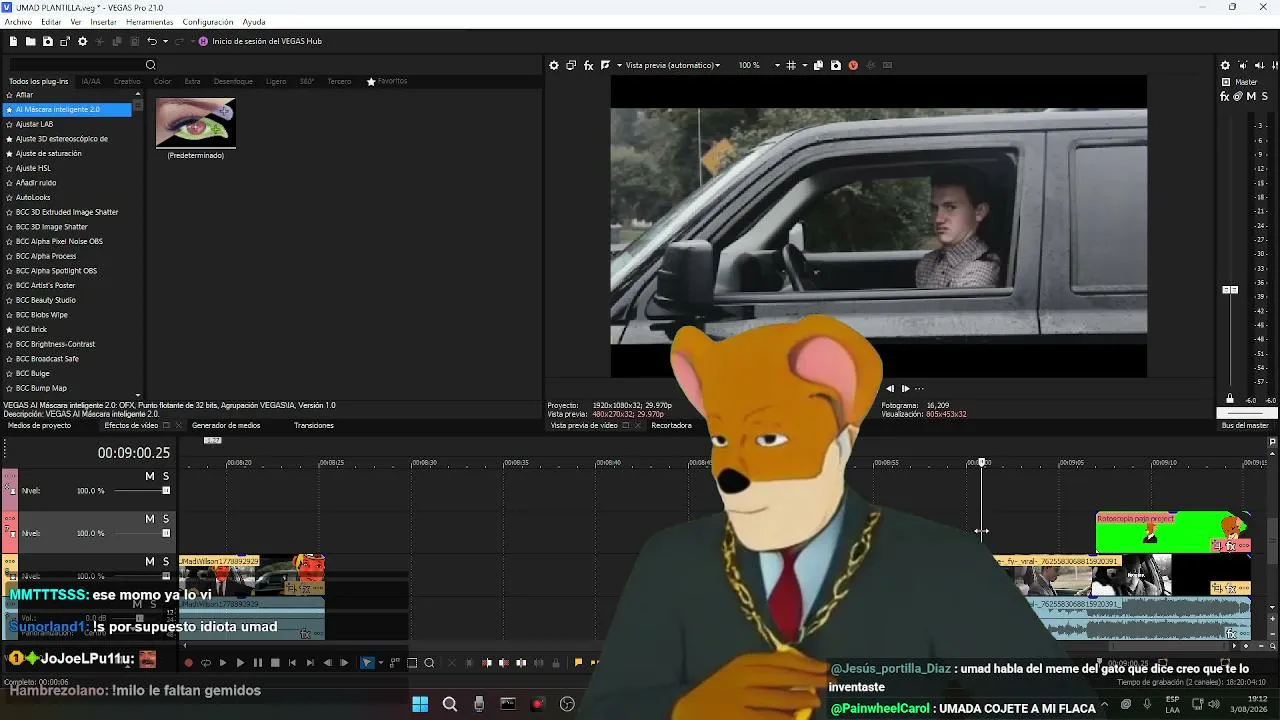Select the timeline Zoom magnifier tool
Screen dimensions: 1280x720
point(429,663)
